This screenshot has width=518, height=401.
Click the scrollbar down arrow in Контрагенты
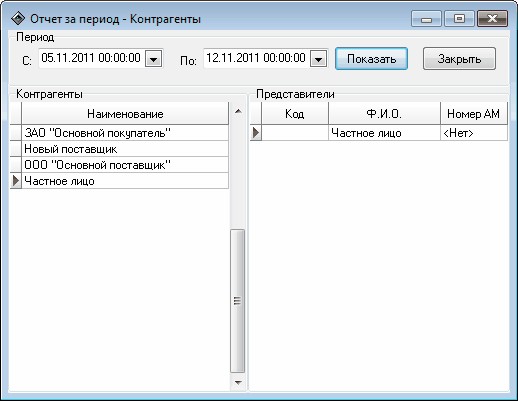coord(238,382)
